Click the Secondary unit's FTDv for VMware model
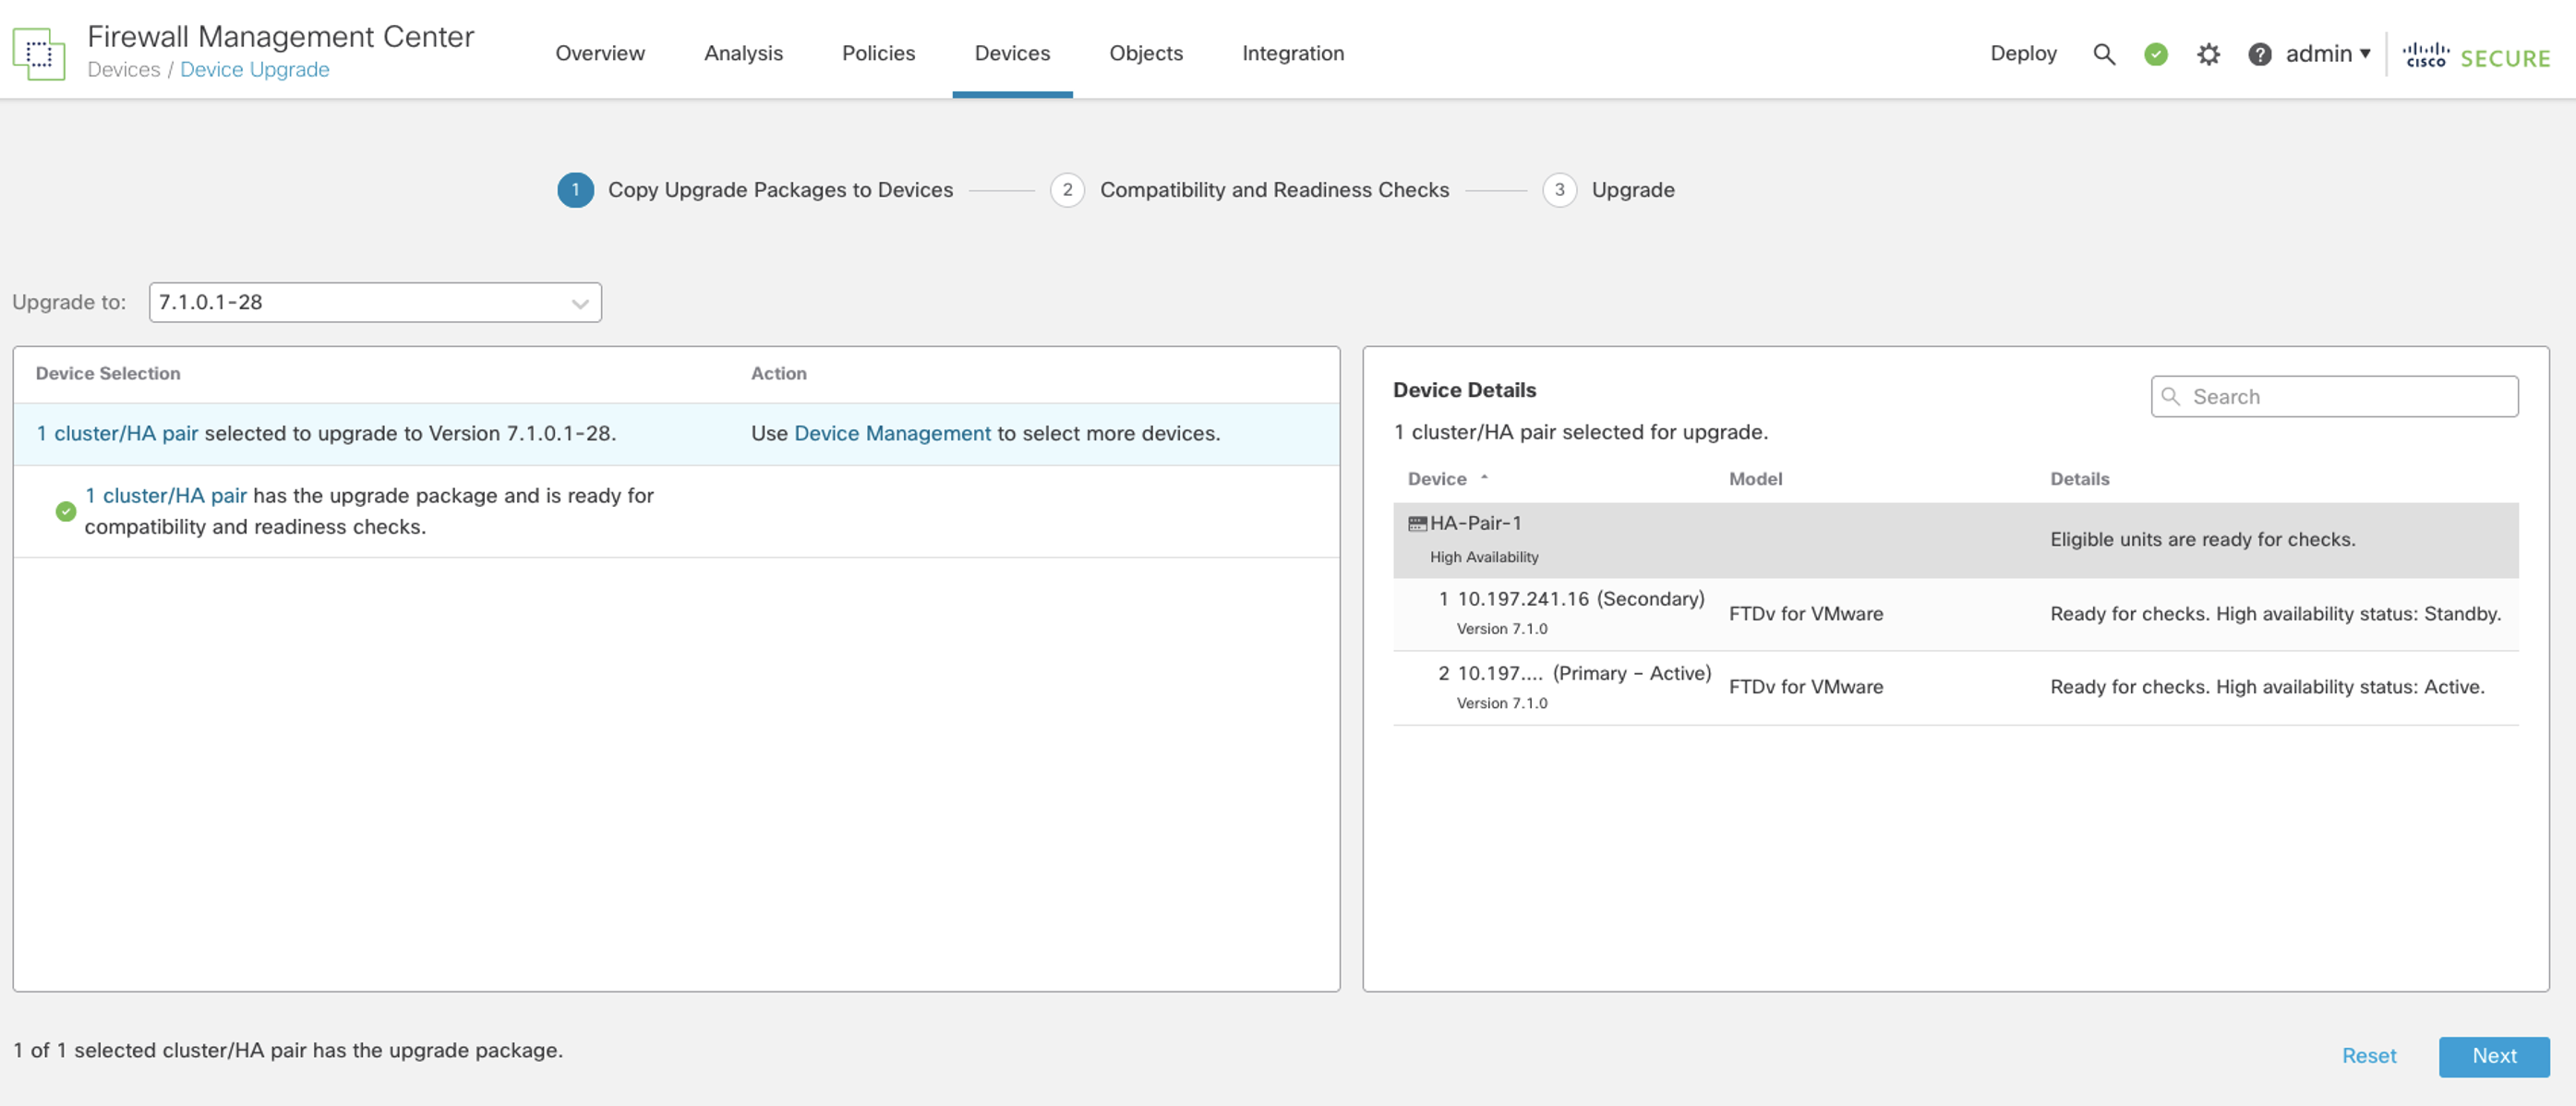 click(1805, 614)
